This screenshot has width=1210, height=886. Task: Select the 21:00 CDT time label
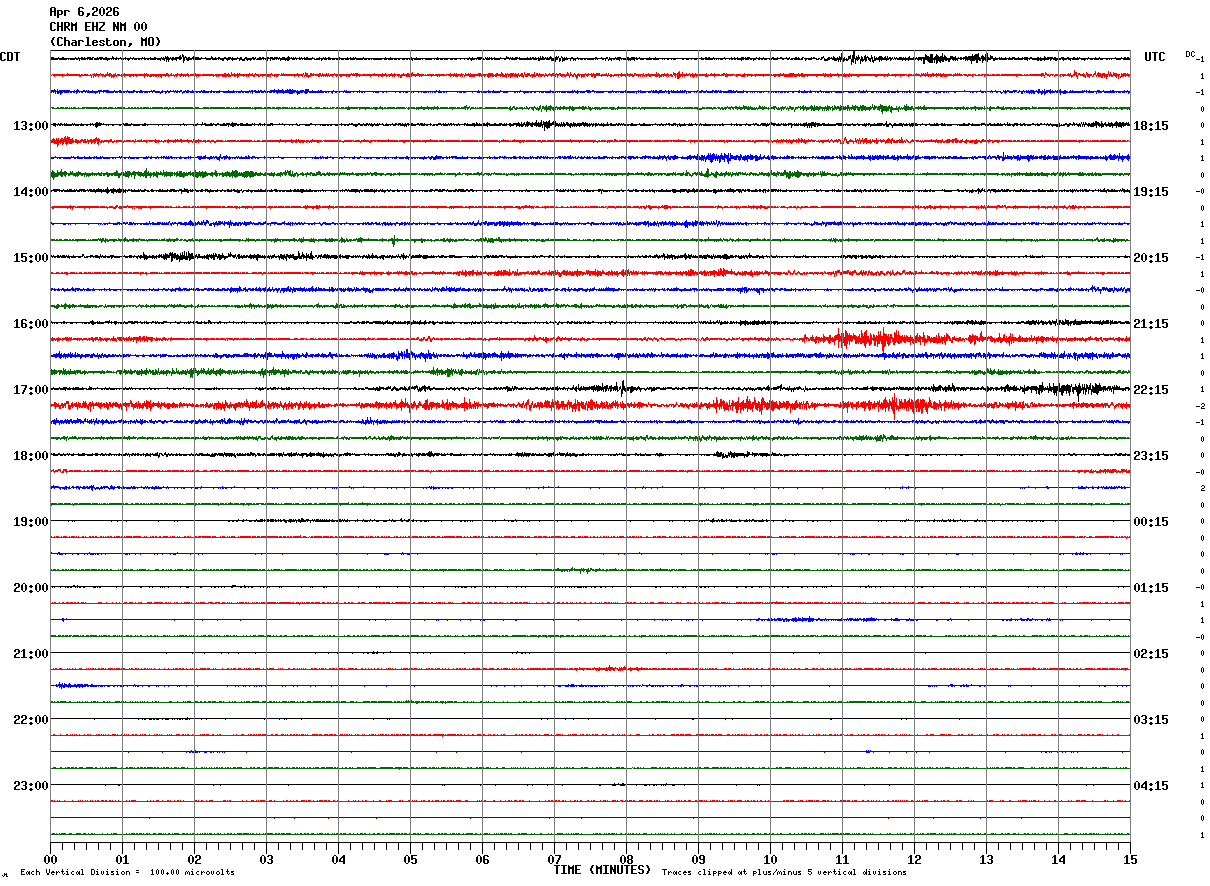click(x=30, y=654)
